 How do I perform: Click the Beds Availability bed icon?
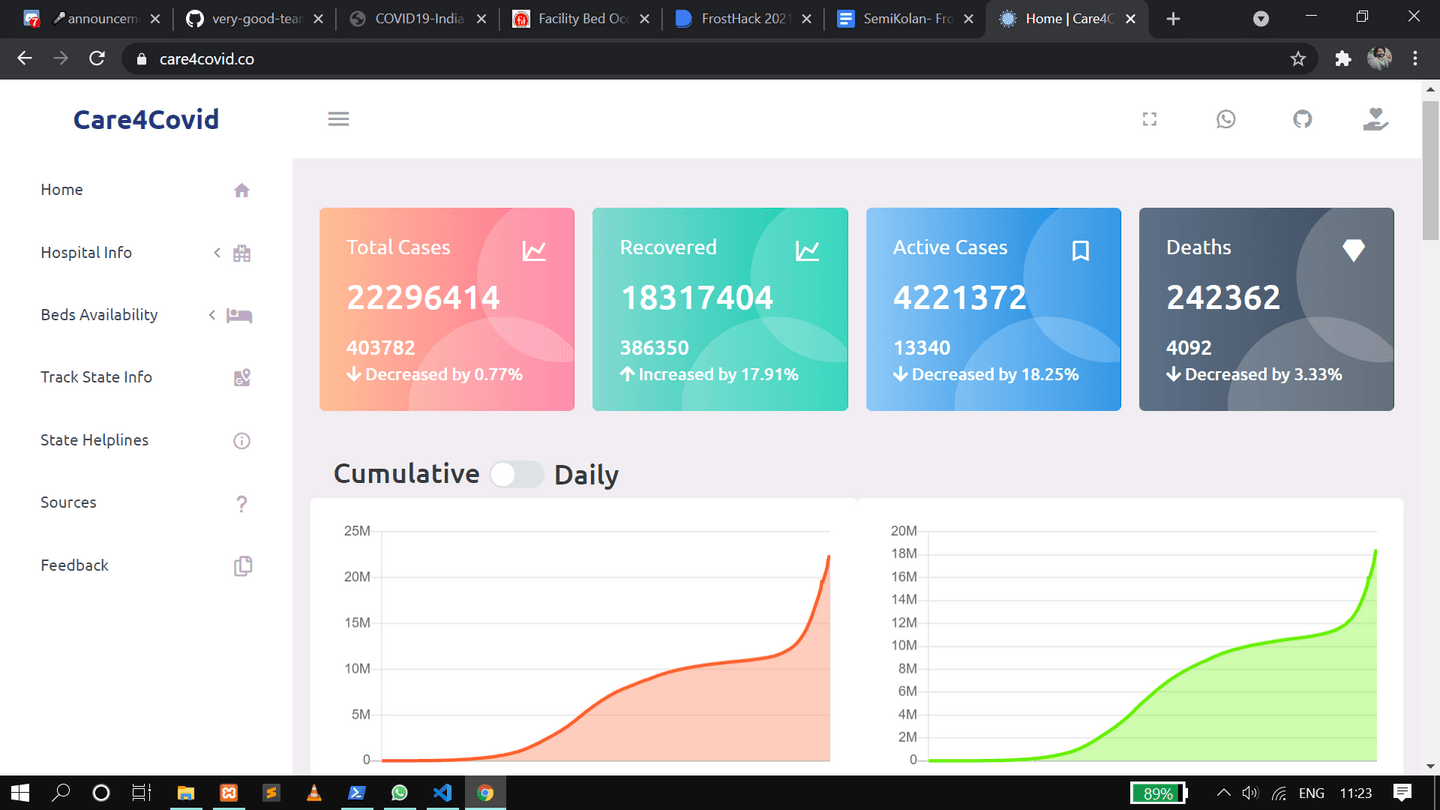click(240, 316)
